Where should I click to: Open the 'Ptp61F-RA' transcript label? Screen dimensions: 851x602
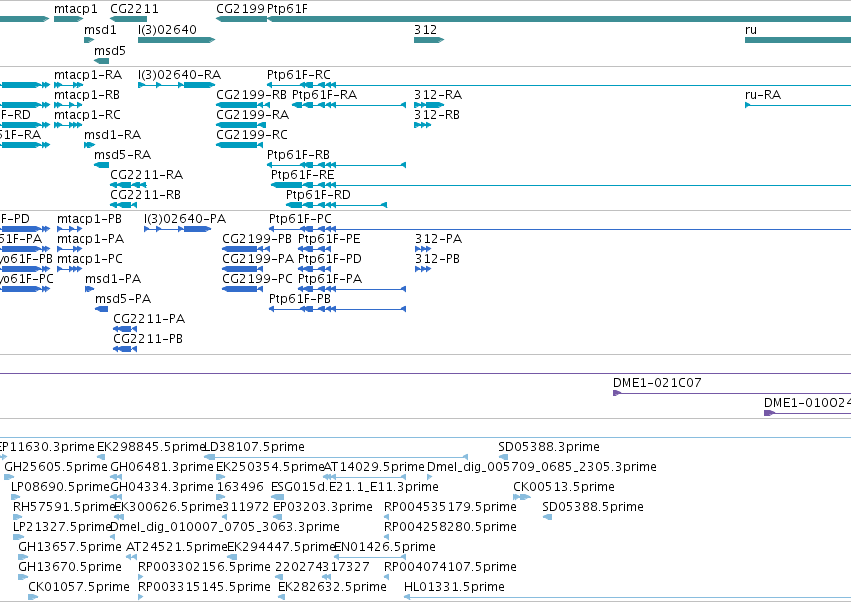[325, 94]
